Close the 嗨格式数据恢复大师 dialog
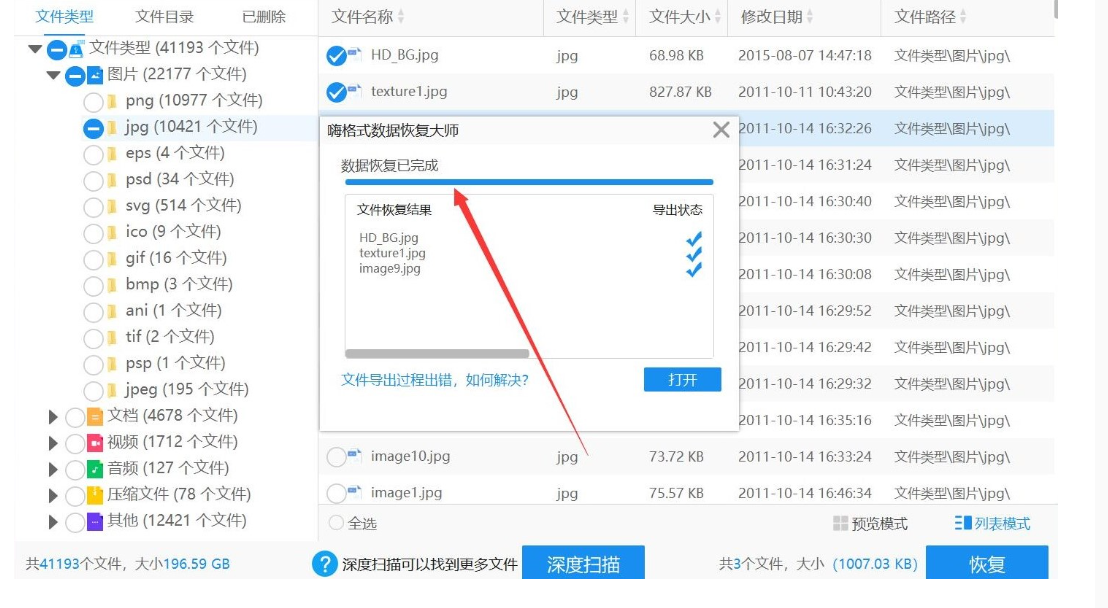 (x=721, y=130)
